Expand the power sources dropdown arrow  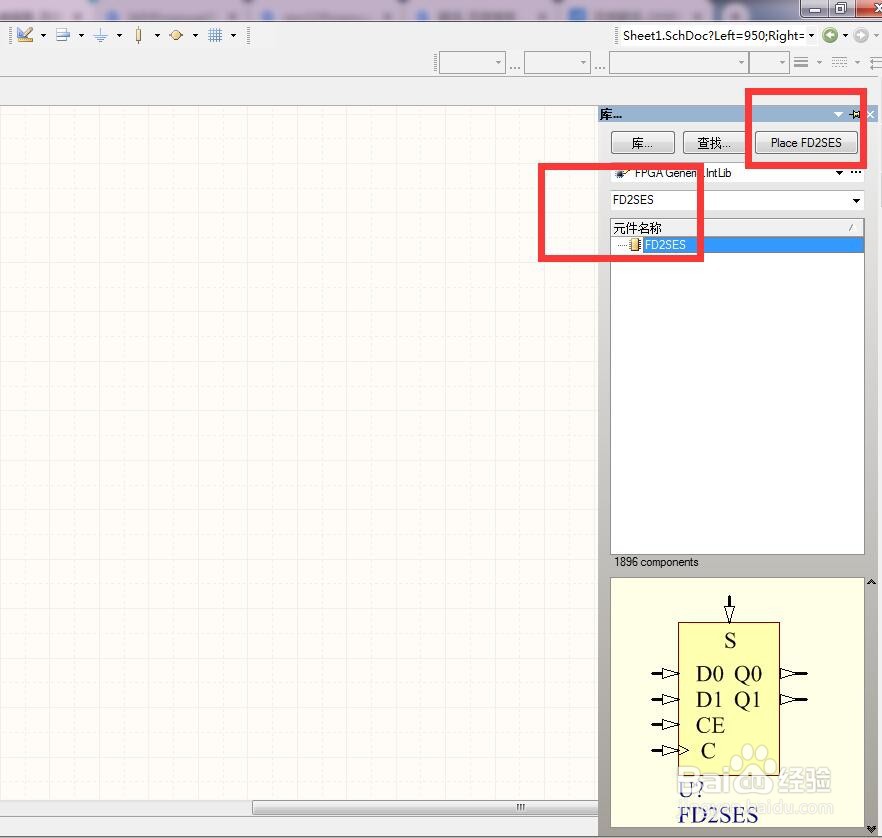(x=119, y=35)
